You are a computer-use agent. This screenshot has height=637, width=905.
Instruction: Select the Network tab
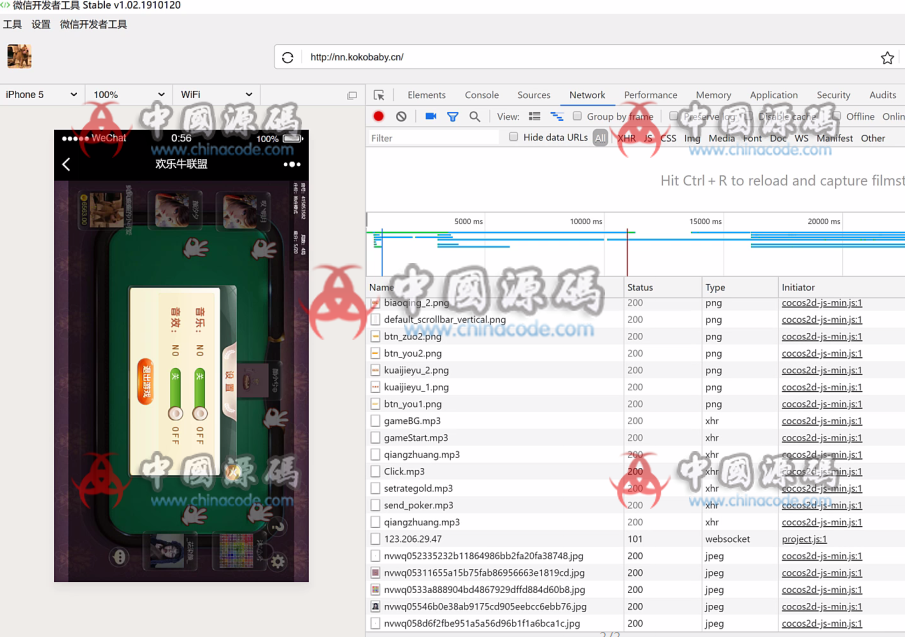coord(587,95)
